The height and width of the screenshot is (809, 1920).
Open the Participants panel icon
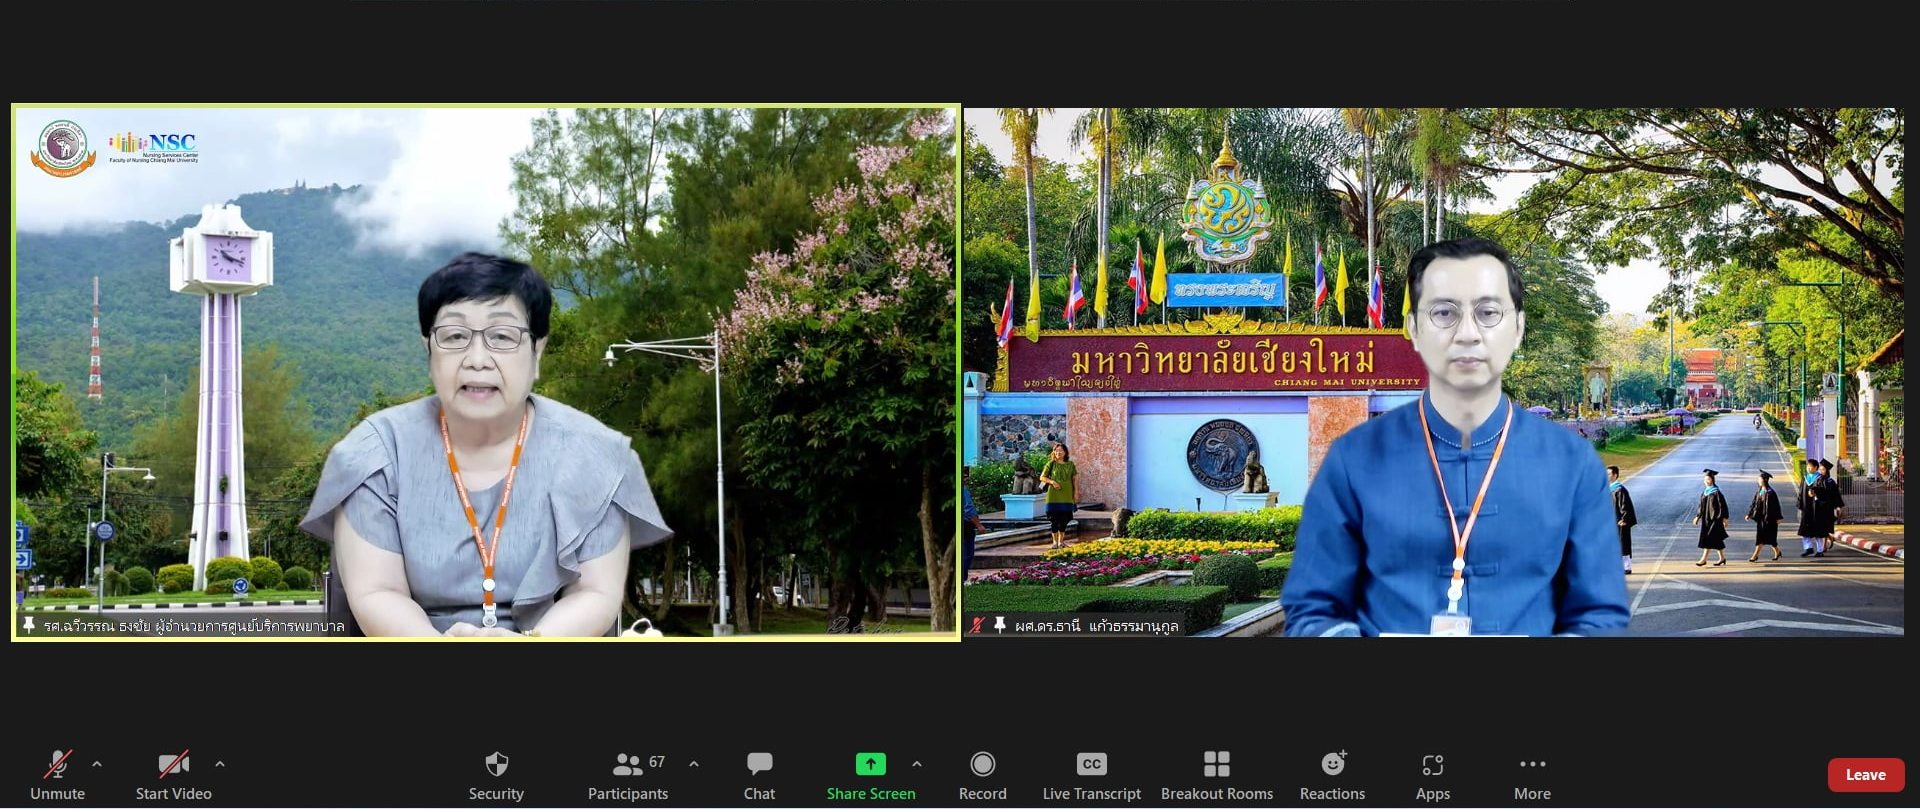point(627,765)
